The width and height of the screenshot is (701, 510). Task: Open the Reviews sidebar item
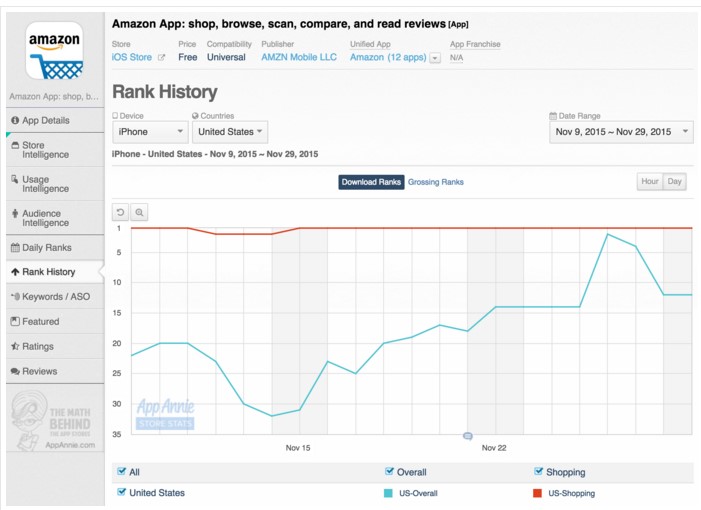tap(55, 371)
